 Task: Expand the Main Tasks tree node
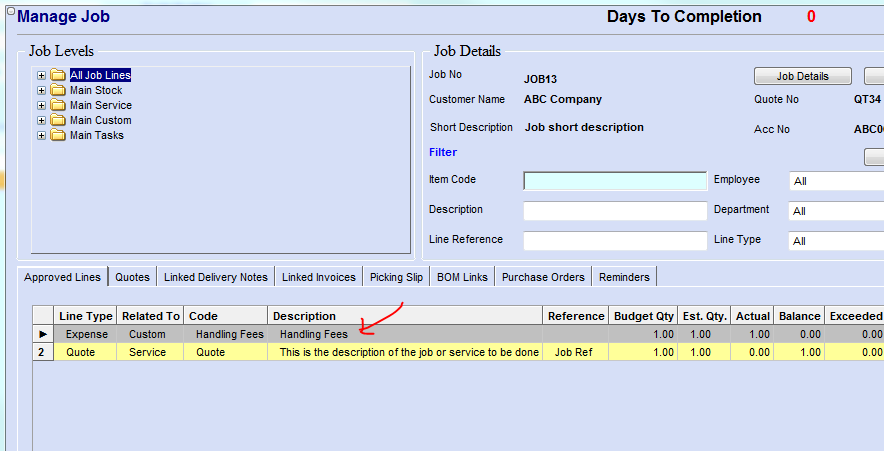41,135
